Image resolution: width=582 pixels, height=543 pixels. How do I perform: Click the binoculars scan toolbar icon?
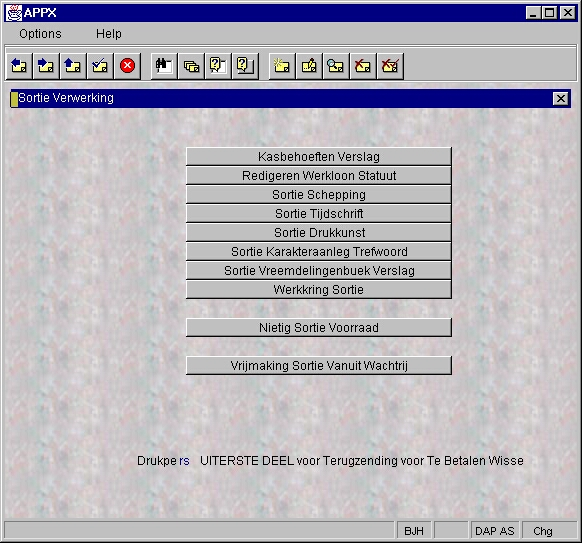click(x=164, y=66)
